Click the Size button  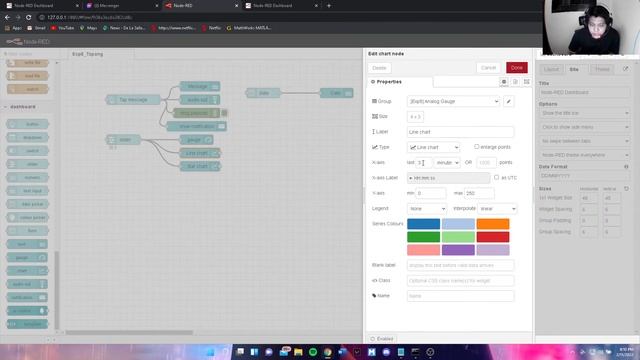pos(415,117)
